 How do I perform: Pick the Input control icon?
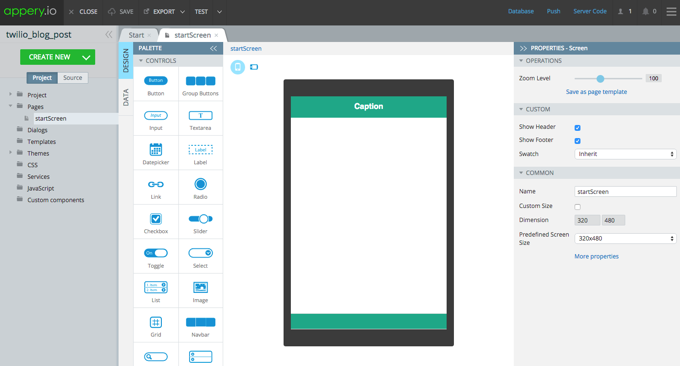point(156,115)
